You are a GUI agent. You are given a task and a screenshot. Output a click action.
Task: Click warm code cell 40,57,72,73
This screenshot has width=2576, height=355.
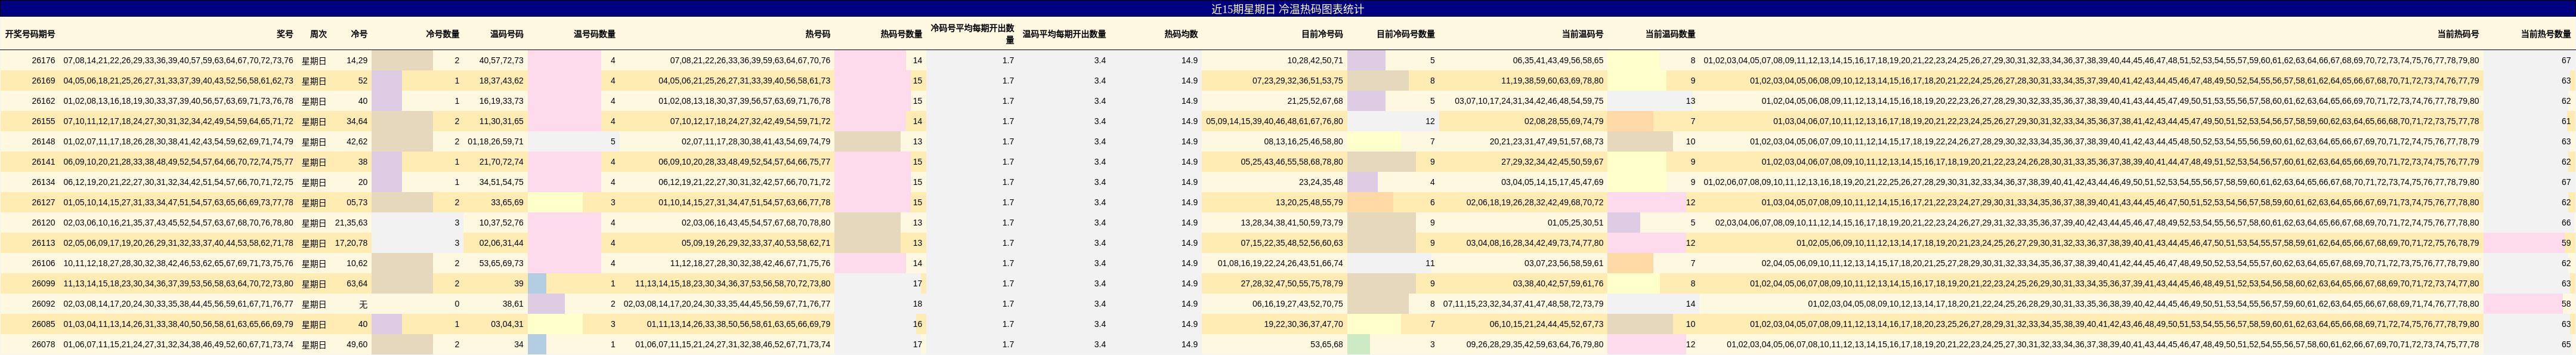(501, 61)
